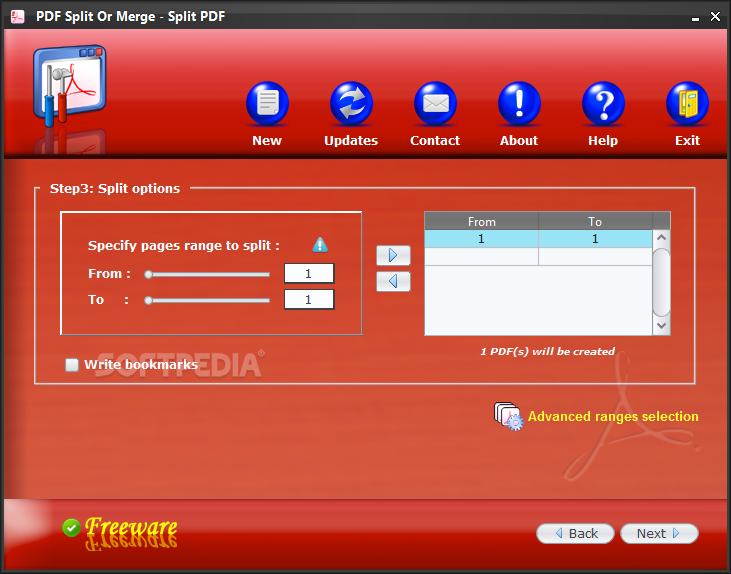Image resolution: width=731 pixels, height=574 pixels.
Task: Click the New label in toolbar
Action: [x=267, y=140]
